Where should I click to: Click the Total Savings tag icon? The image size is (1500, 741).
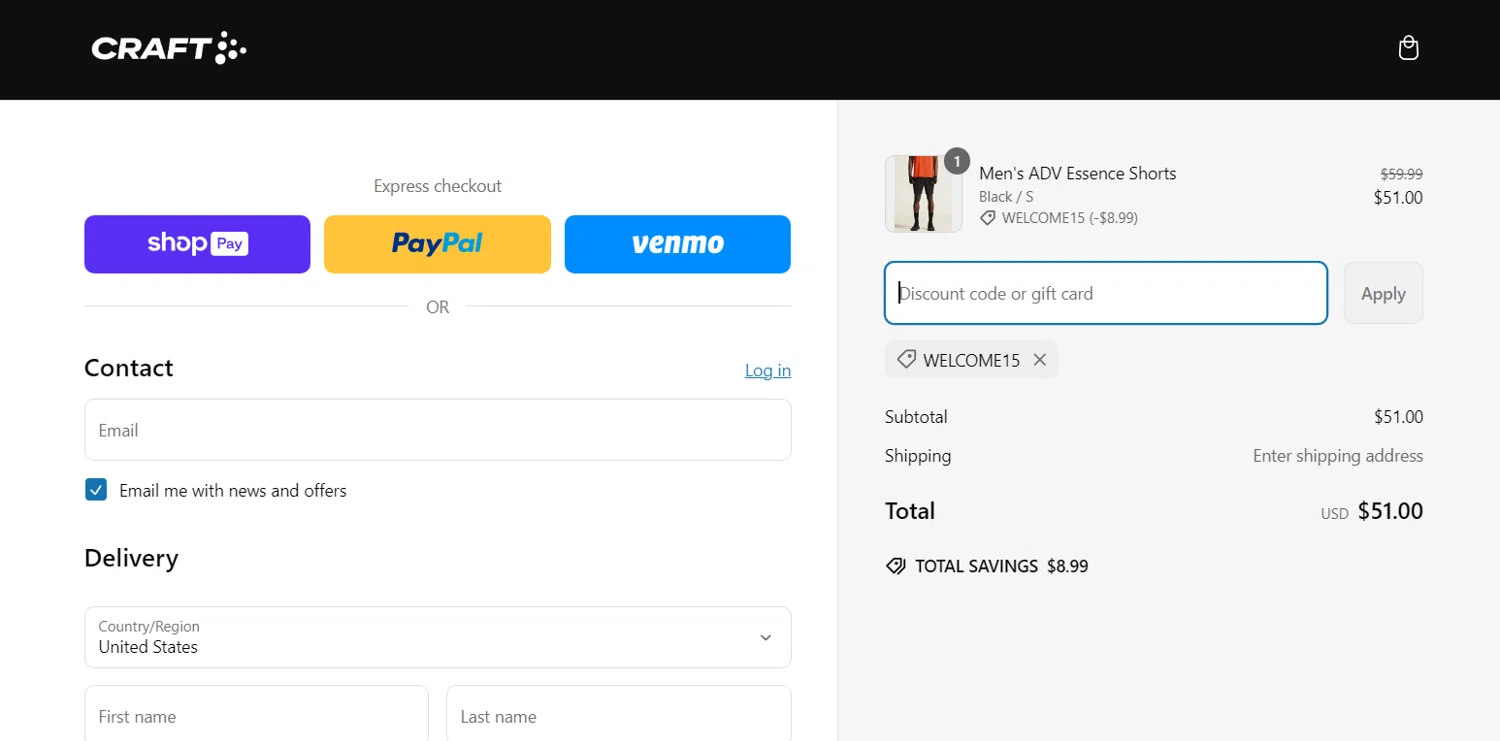pyautogui.click(x=896, y=566)
